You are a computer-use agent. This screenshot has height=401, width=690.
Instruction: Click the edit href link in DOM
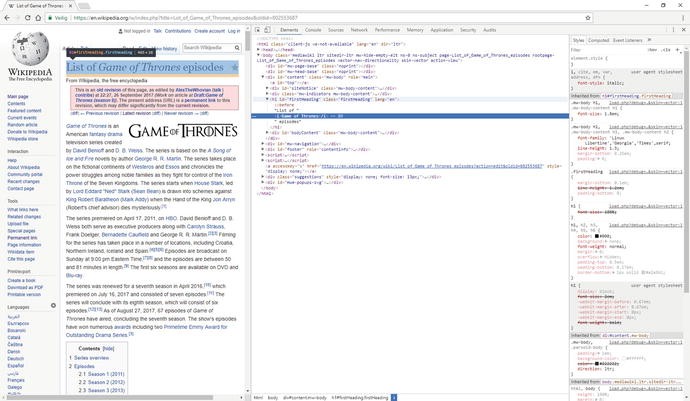tap(432, 166)
